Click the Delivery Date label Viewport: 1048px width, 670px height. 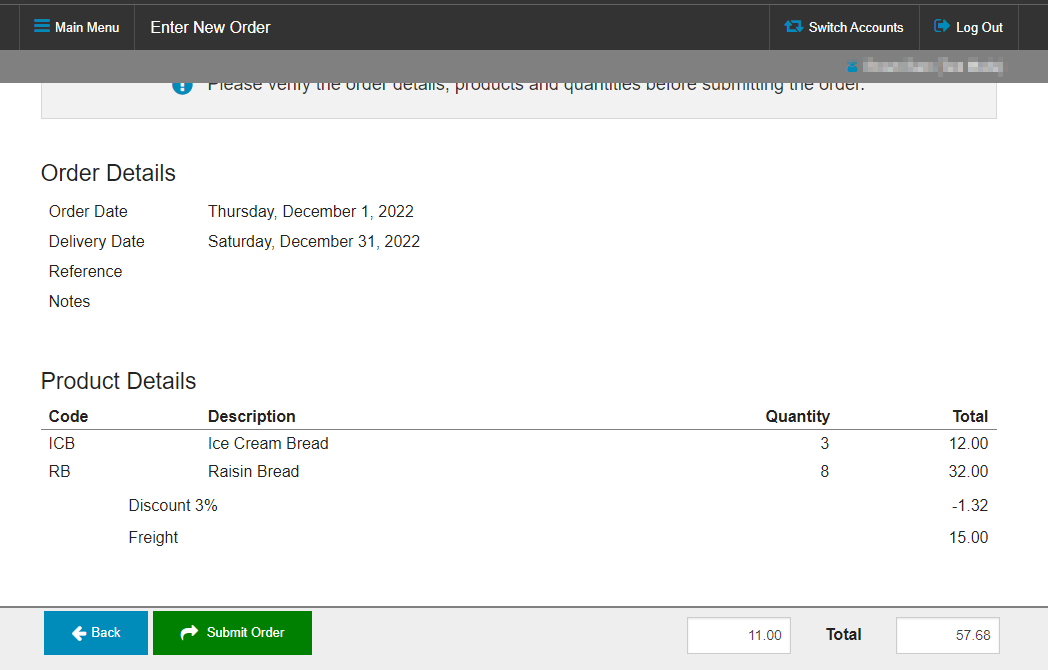point(97,241)
